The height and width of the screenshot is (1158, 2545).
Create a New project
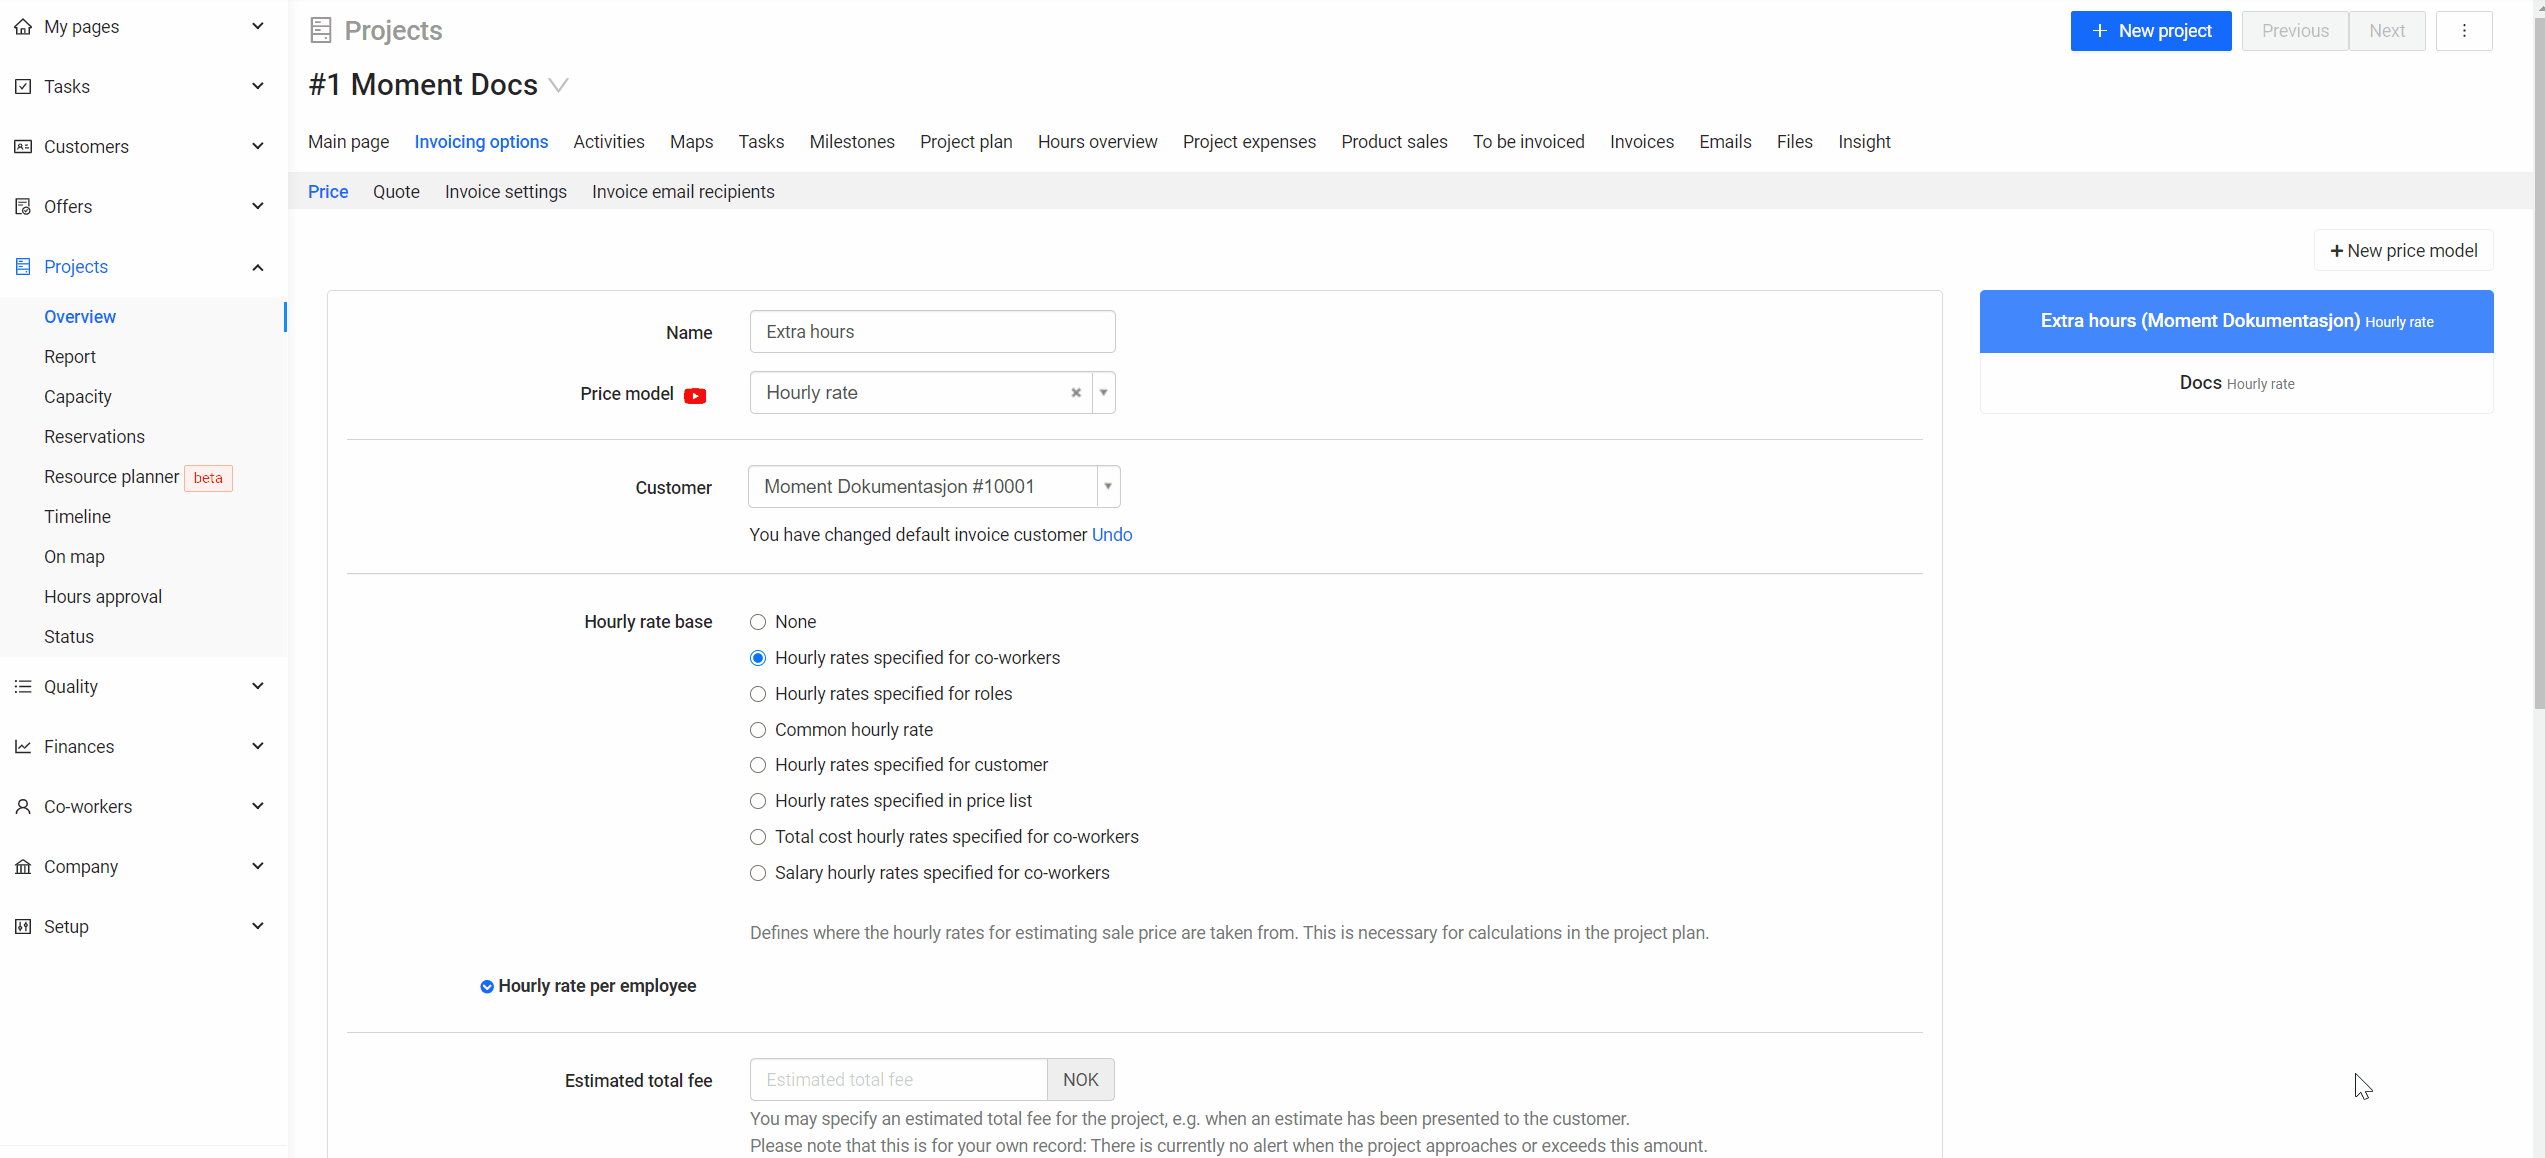2151,31
